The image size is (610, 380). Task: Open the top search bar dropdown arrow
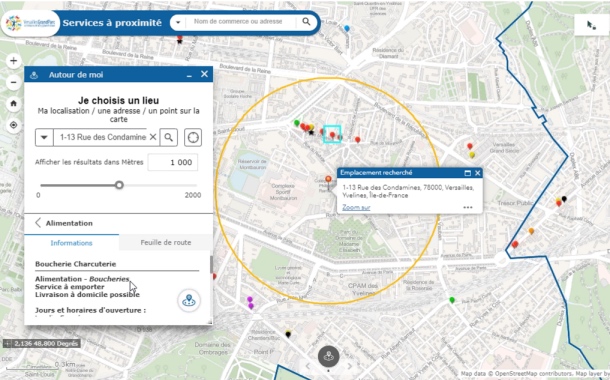[178, 22]
